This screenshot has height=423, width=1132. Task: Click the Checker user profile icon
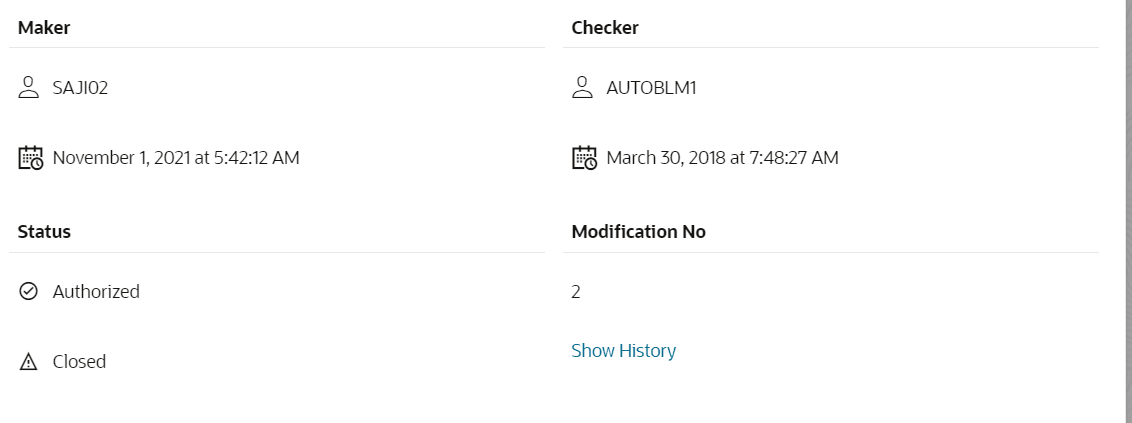[x=582, y=87]
